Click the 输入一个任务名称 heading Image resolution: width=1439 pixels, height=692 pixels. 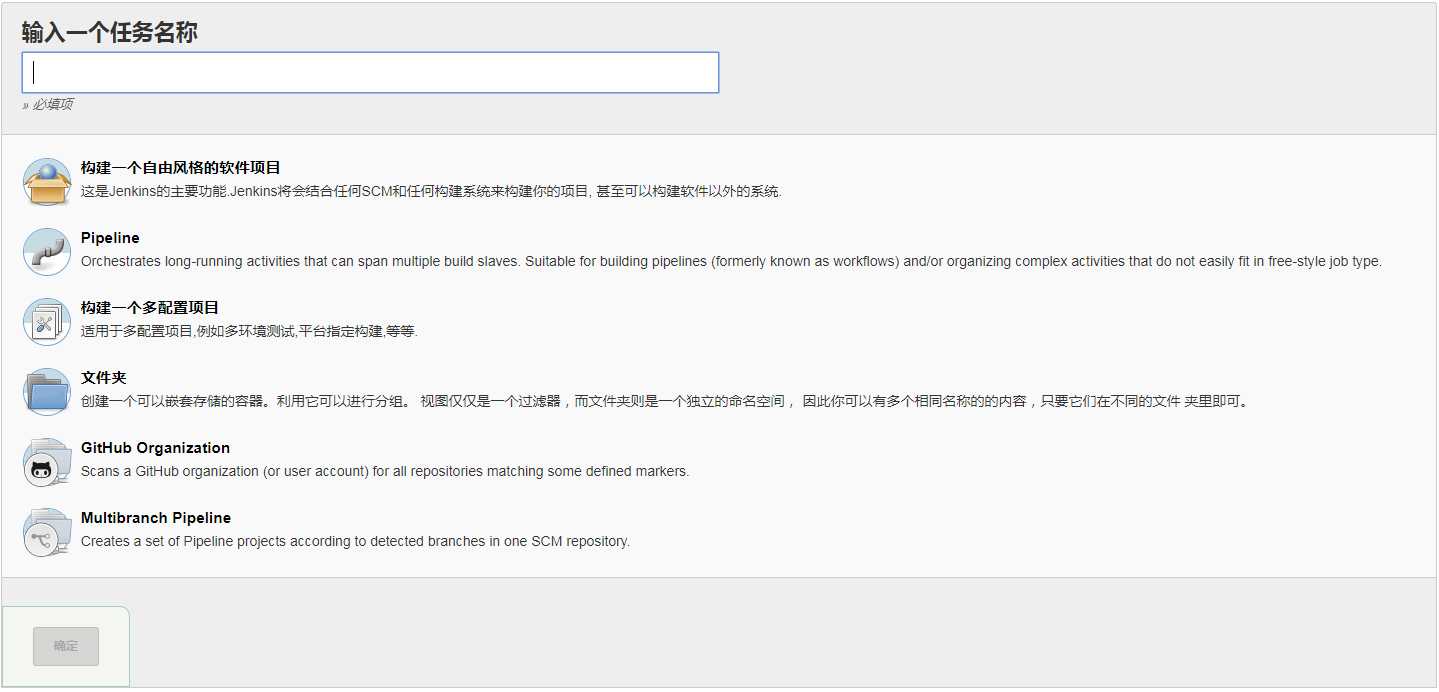(110, 32)
